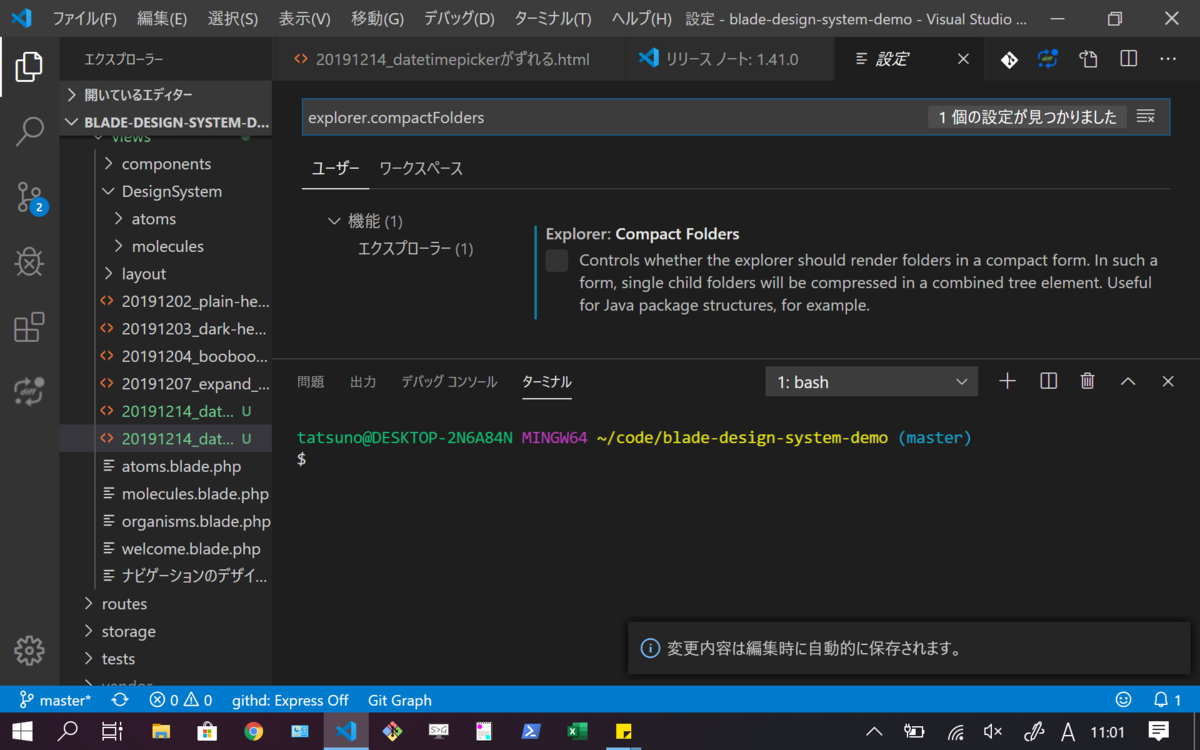Open the Windows Start menu
Viewport: 1200px width, 750px height.
pyautogui.click(x=22, y=731)
